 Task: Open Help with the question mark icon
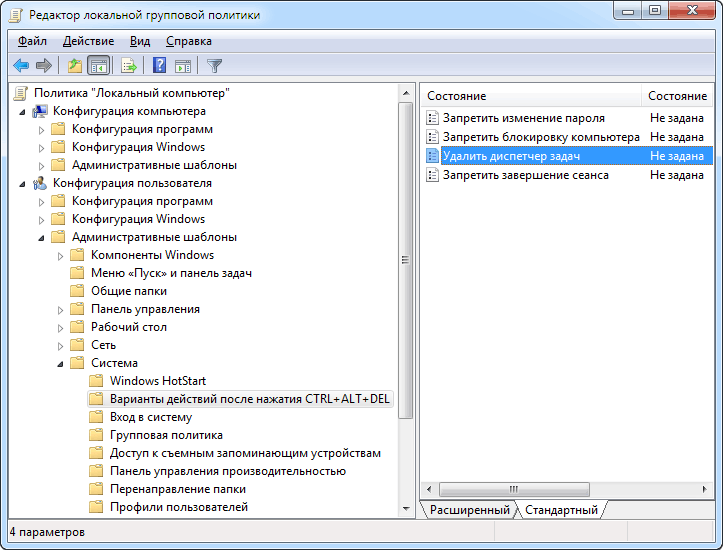(159, 65)
